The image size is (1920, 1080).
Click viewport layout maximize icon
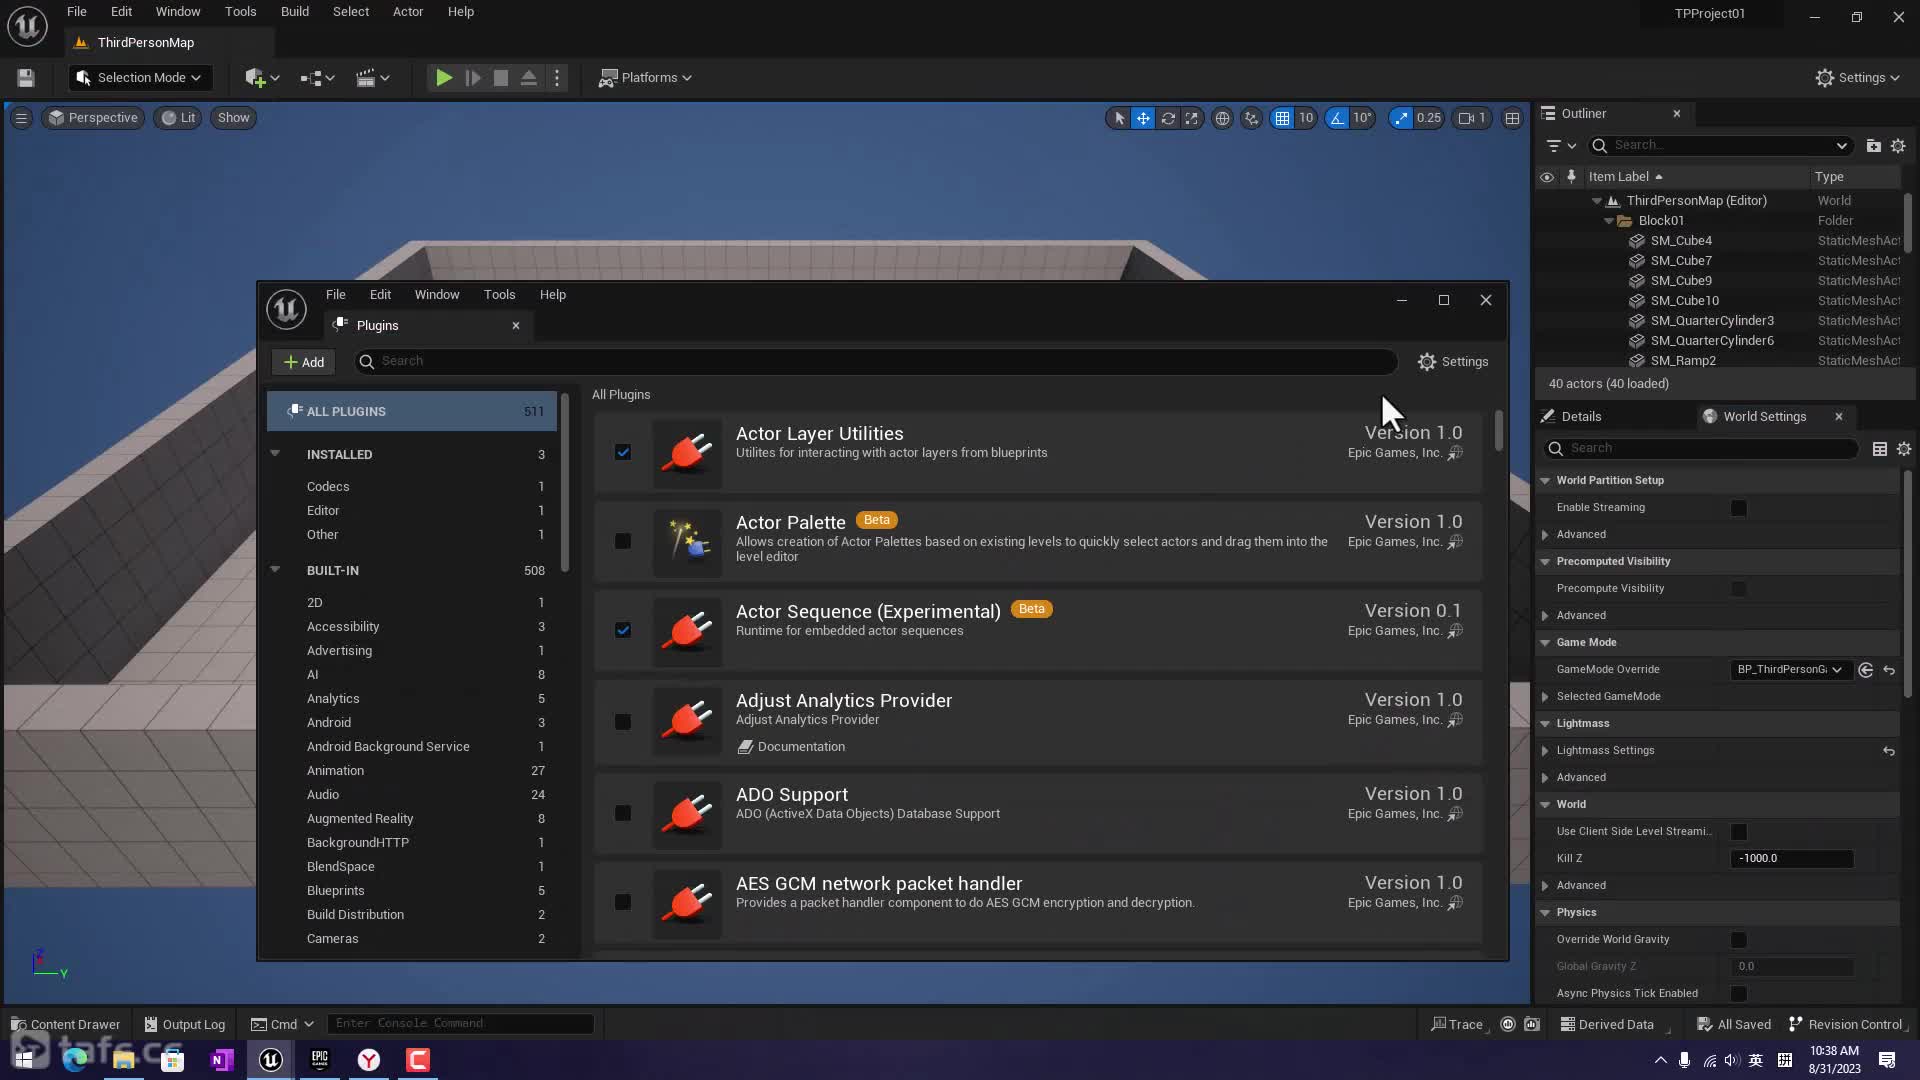point(1512,118)
